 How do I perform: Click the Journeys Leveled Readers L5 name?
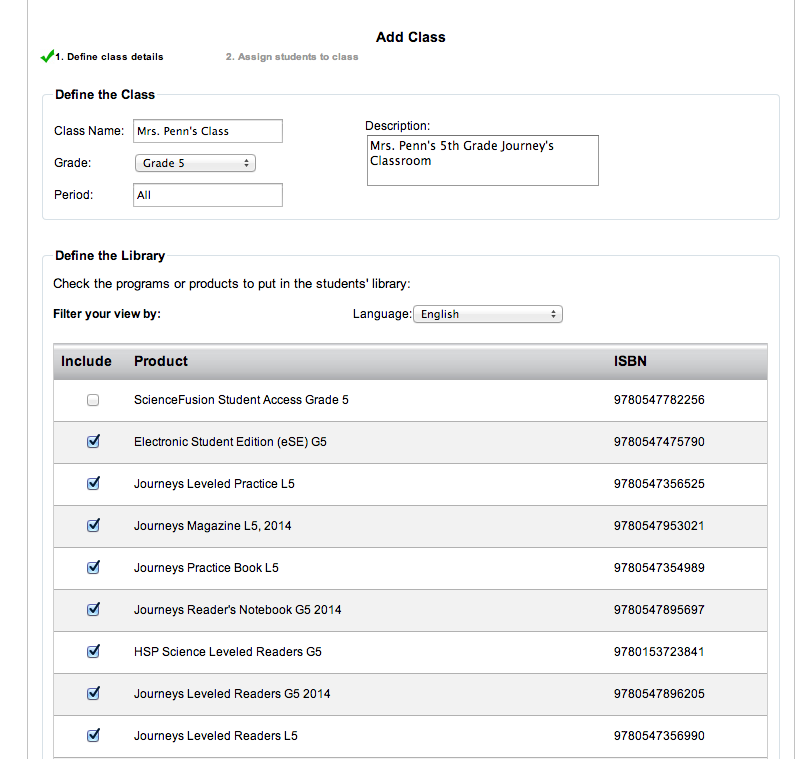[216, 736]
